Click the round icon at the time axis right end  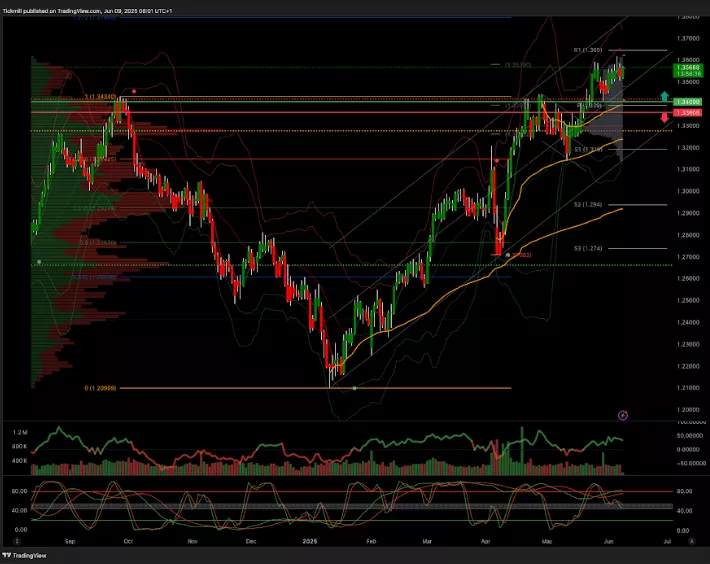(x=692, y=540)
